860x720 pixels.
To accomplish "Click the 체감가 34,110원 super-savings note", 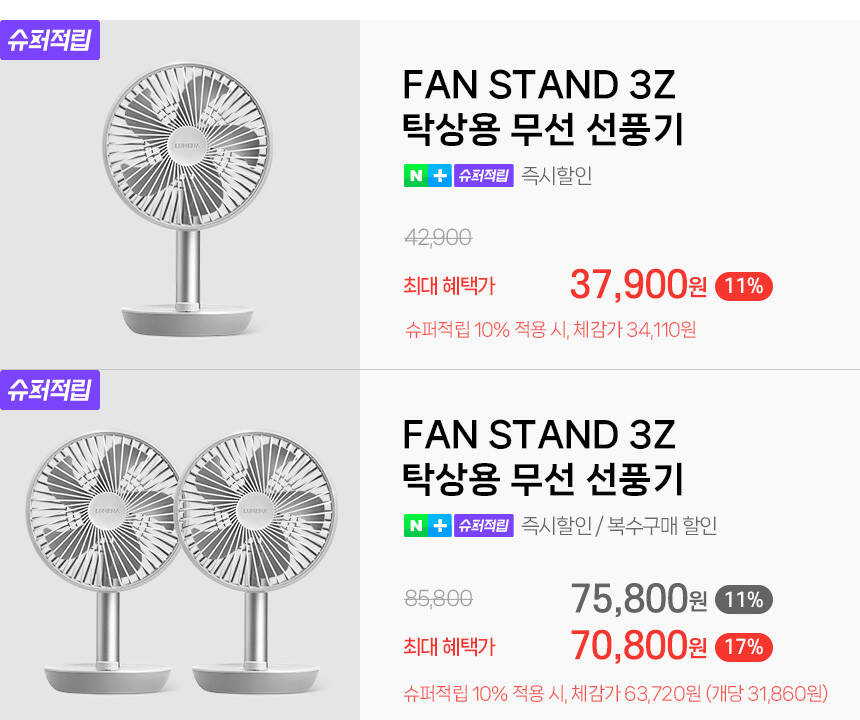I will (x=550, y=329).
